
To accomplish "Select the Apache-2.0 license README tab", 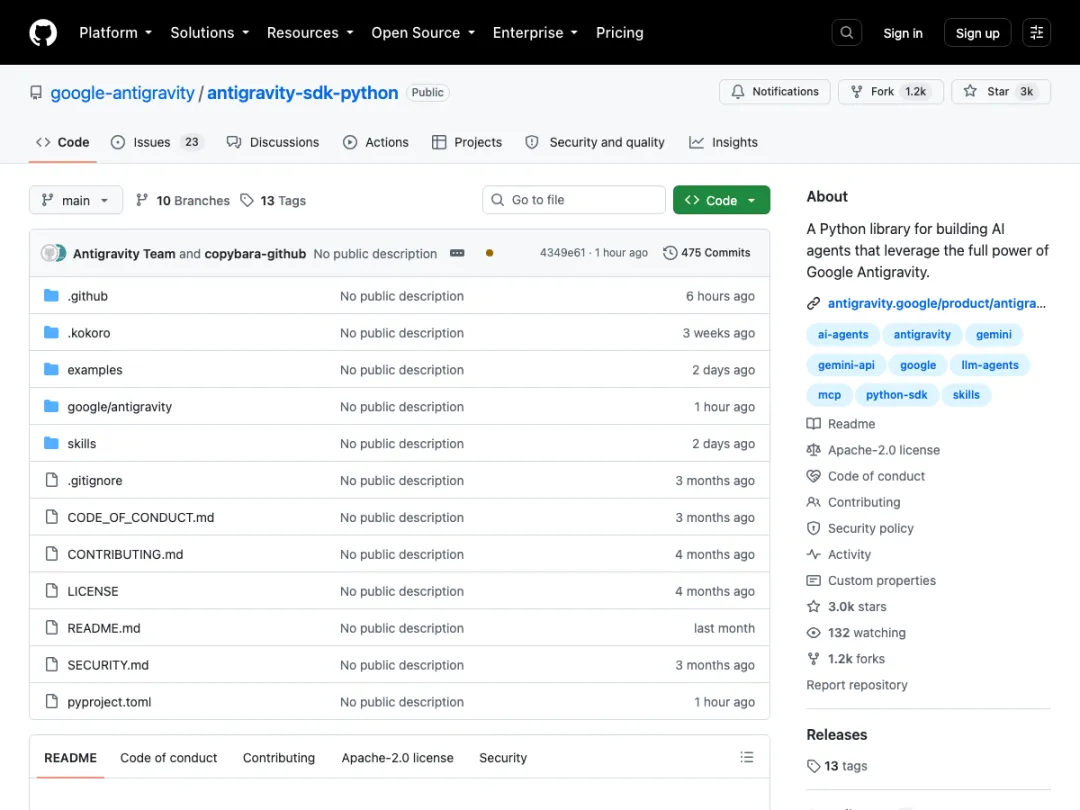I will [x=397, y=758].
